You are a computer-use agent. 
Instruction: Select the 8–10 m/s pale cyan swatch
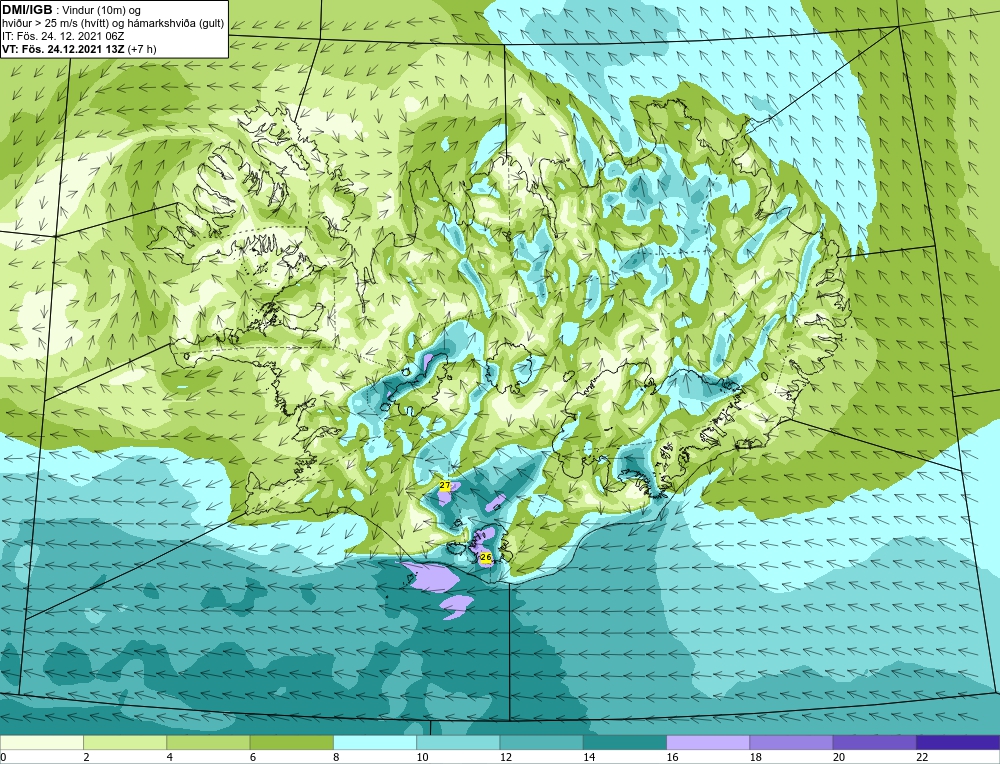tap(375, 742)
